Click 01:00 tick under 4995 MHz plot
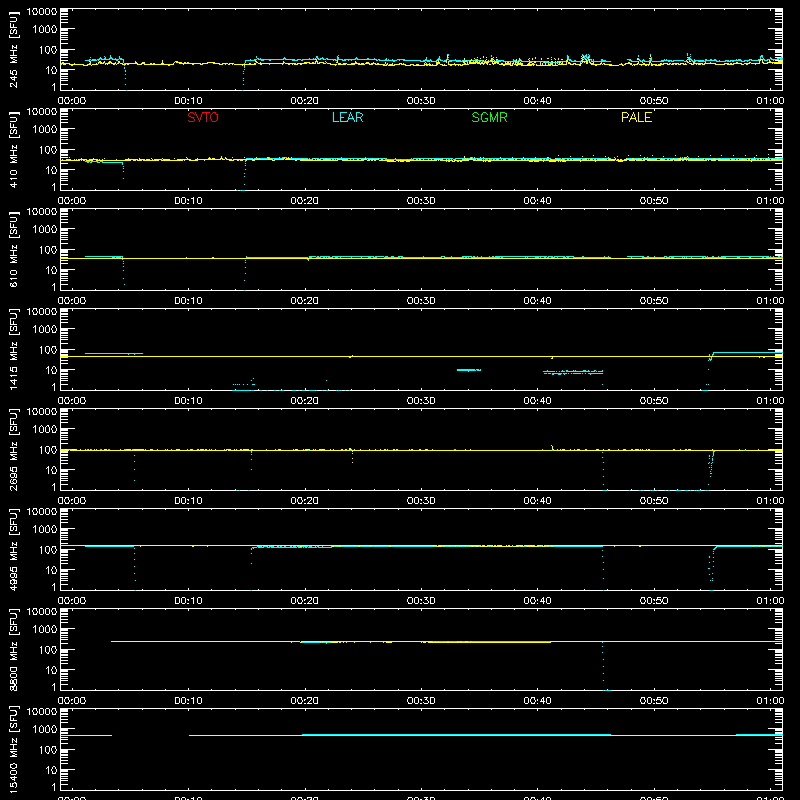 pyautogui.click(x=770, y=601)
